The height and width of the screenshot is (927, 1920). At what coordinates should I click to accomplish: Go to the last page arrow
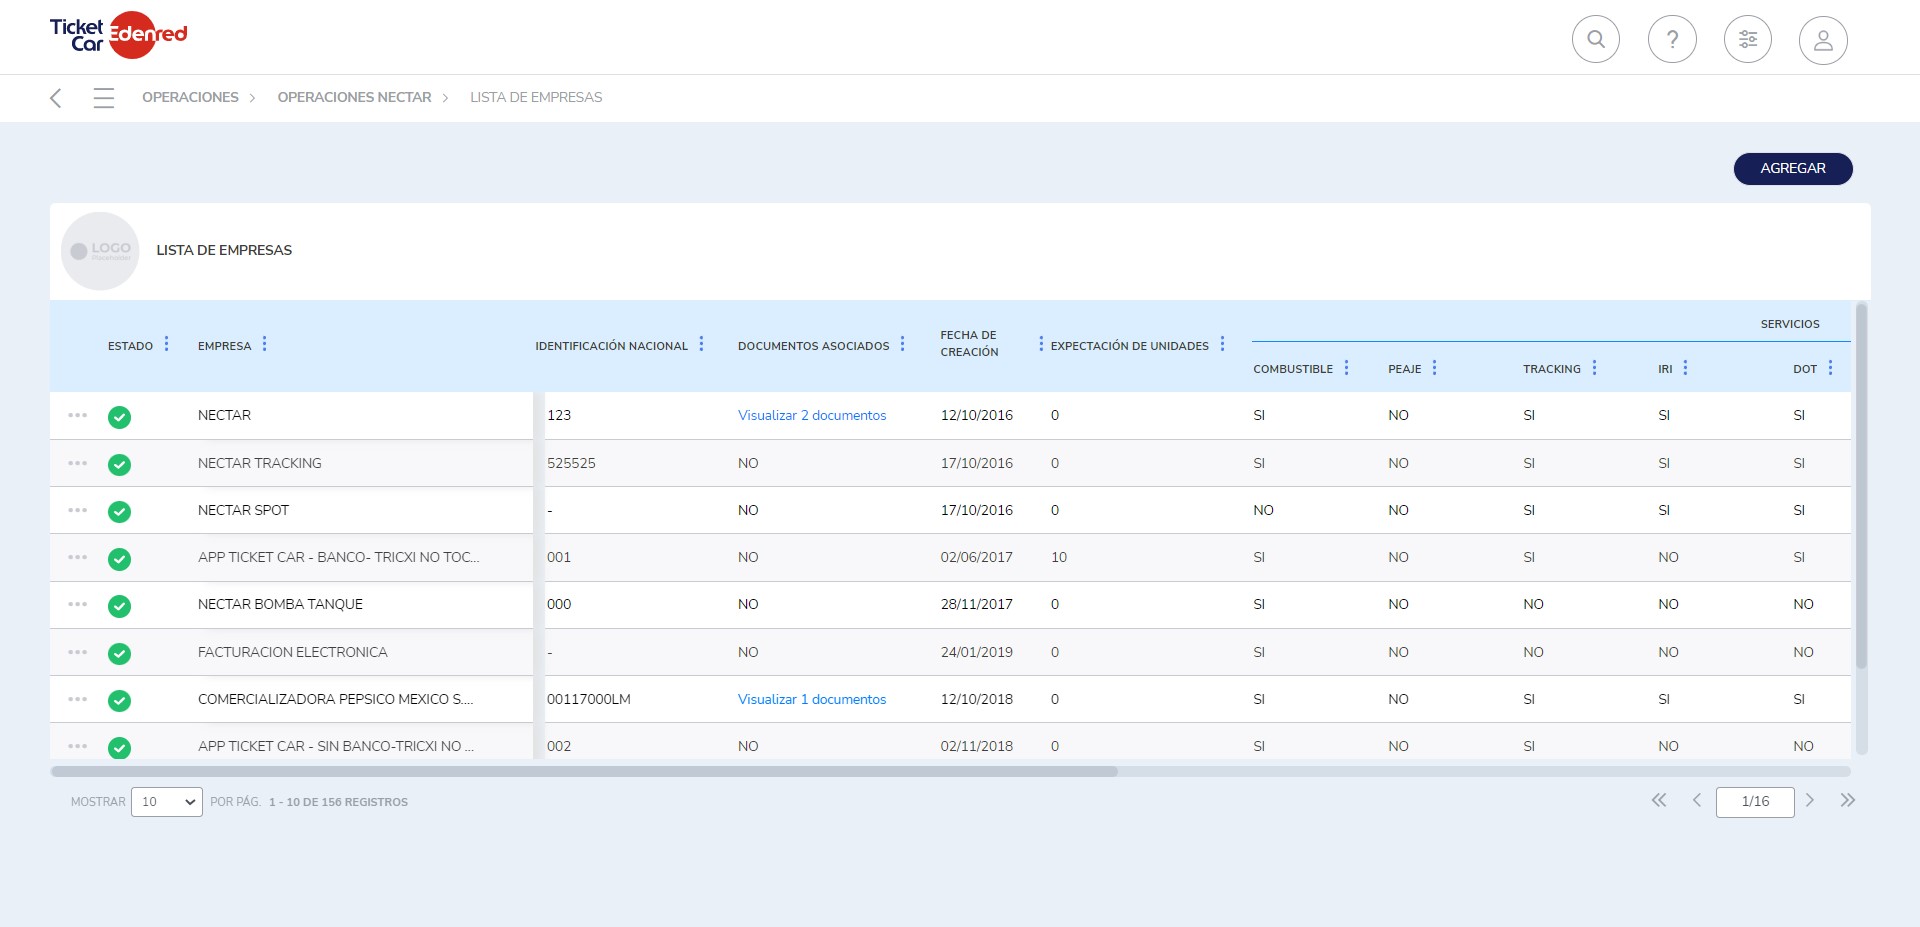pyautogui.click(x=1847, y=800)
